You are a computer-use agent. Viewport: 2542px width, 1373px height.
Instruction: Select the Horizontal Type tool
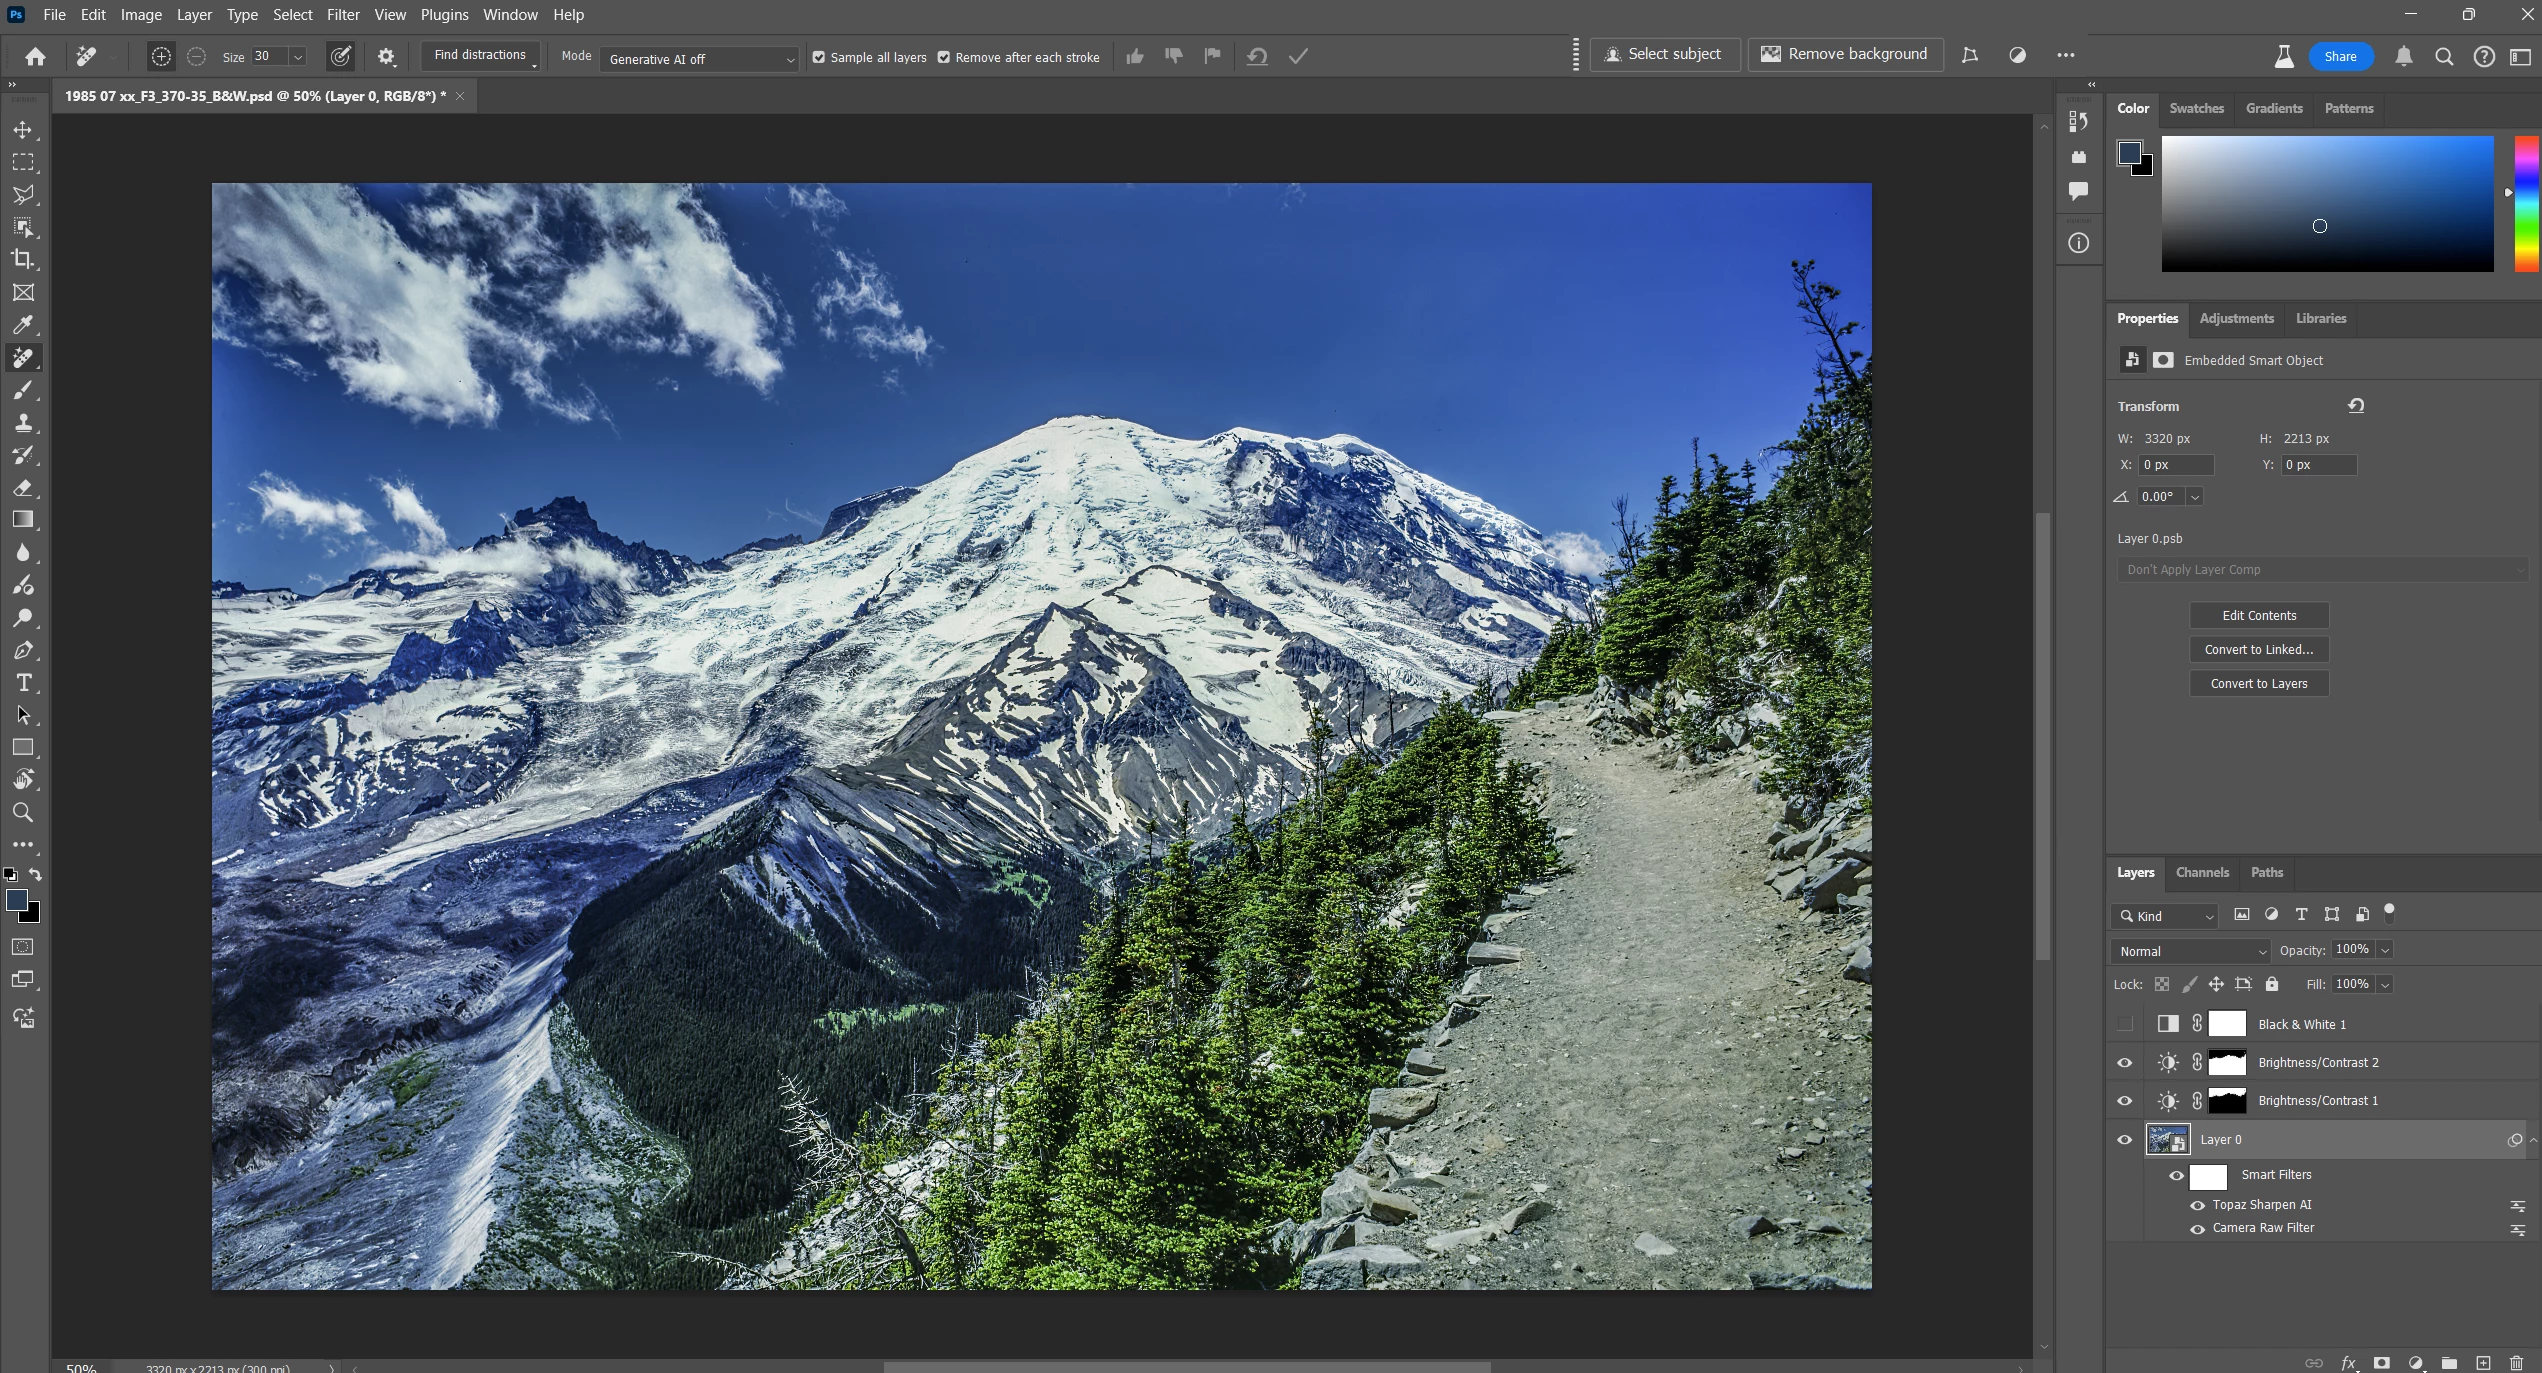click(x=23, y=683)
